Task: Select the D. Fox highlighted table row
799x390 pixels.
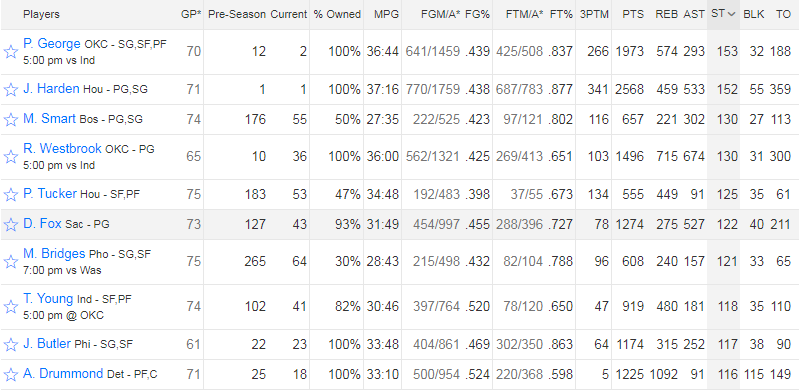Action: tap(400, 224)
